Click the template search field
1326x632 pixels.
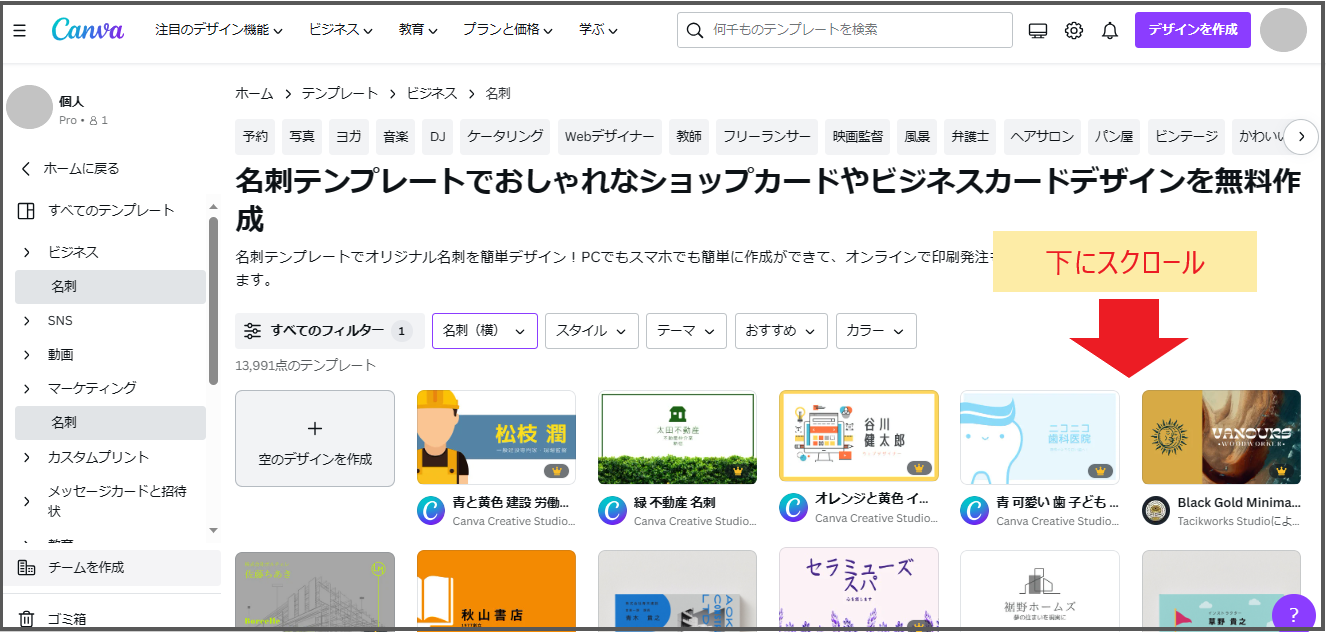(856, 30)
